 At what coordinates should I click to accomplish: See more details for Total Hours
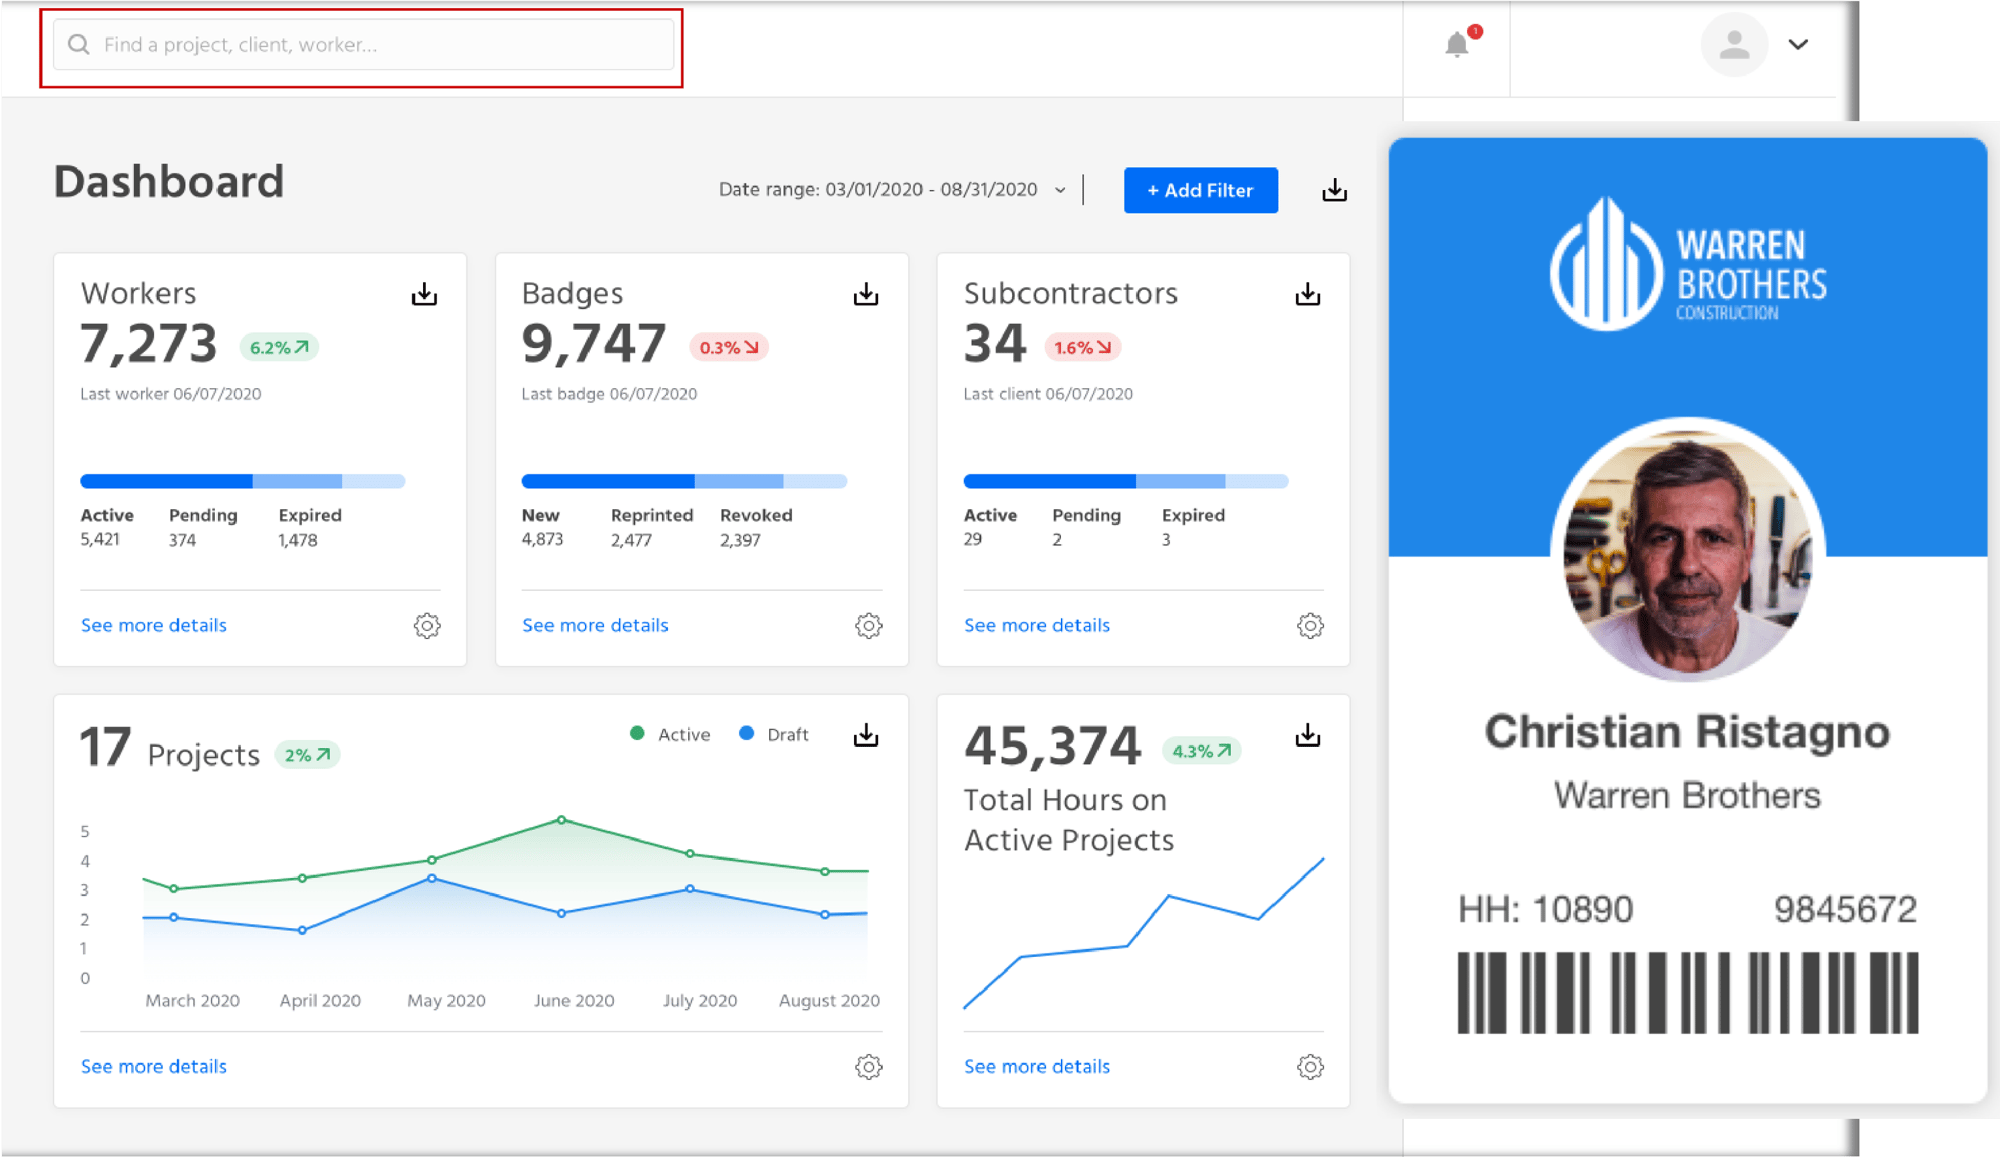pyautogui.click(x=1037, y=1066)
